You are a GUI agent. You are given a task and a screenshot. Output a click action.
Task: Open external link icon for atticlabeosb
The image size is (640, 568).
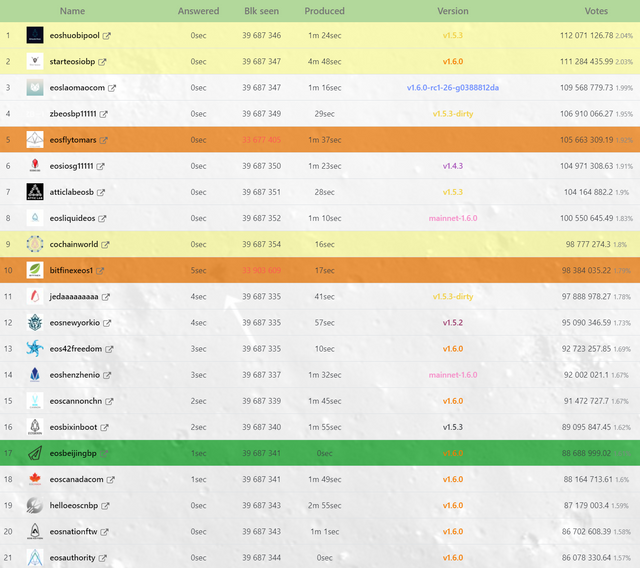coord(101,193)
